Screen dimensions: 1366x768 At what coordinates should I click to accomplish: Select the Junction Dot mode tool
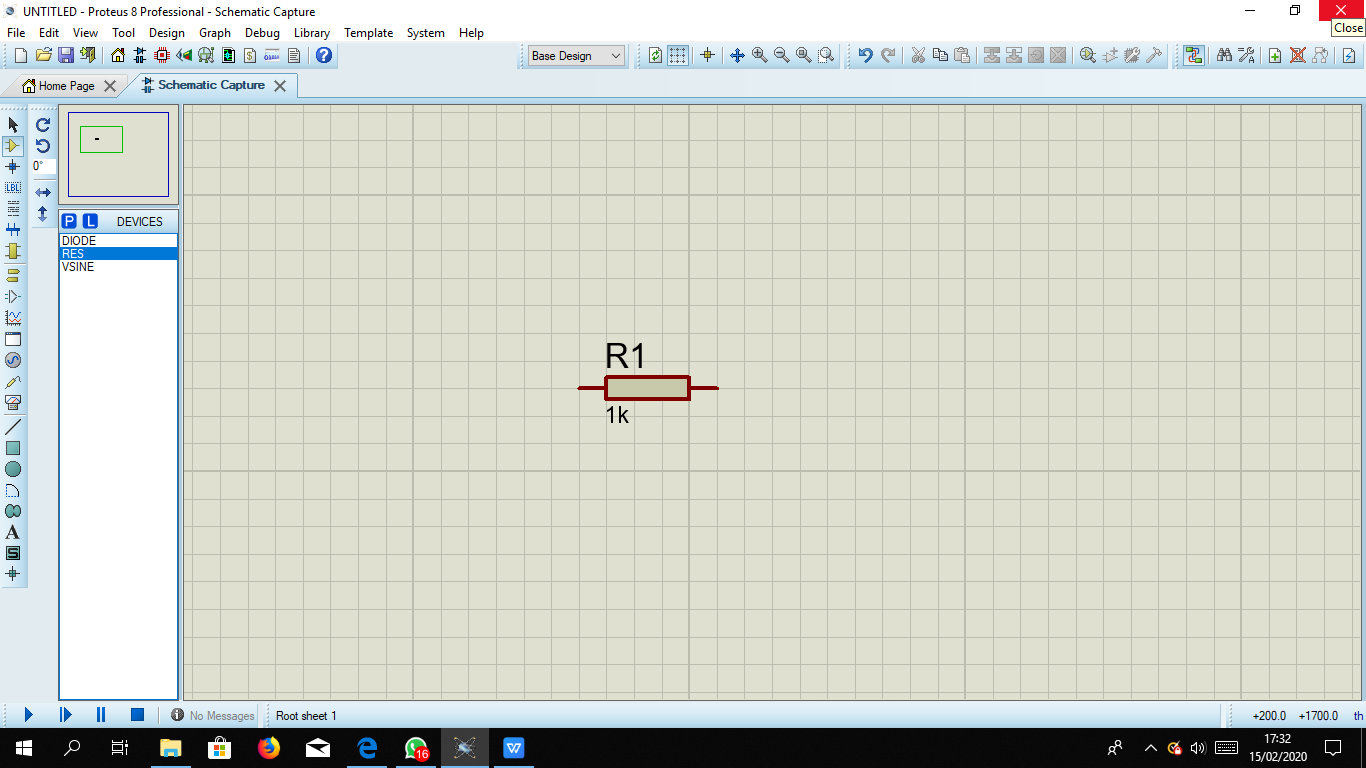pos(13,167)
